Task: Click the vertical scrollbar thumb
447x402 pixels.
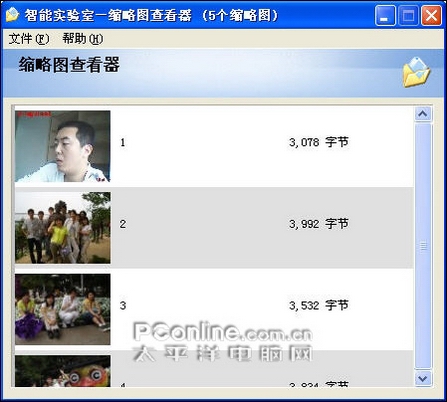Action: (x=423, y=246)
